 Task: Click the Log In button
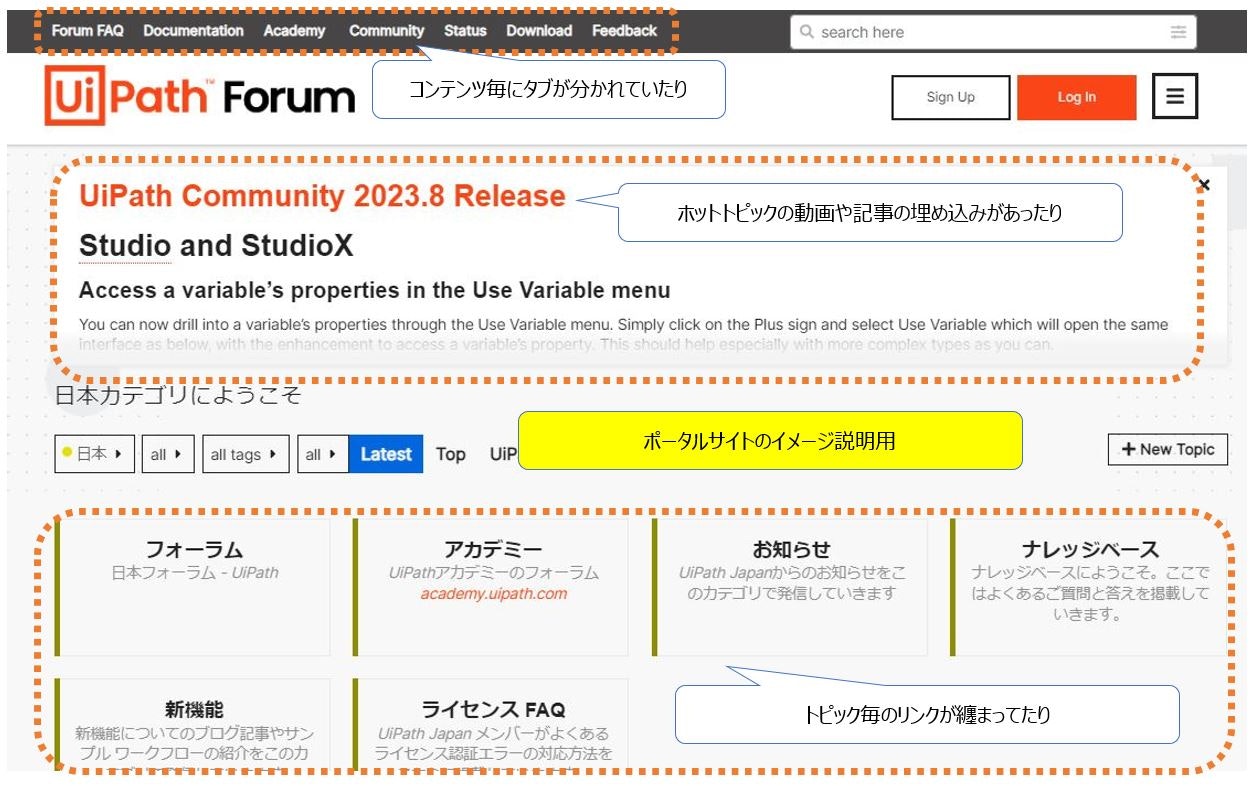pyautogui.click(x=1076, y=97)
